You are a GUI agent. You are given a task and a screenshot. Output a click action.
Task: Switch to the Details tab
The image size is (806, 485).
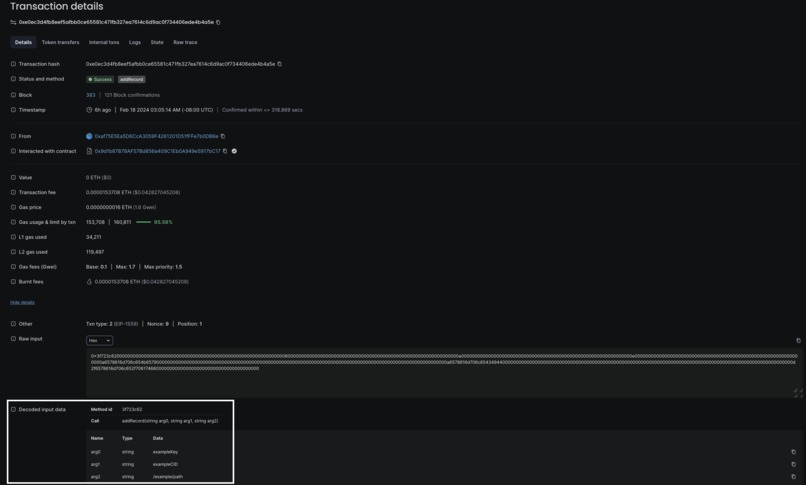coord(23,42)
